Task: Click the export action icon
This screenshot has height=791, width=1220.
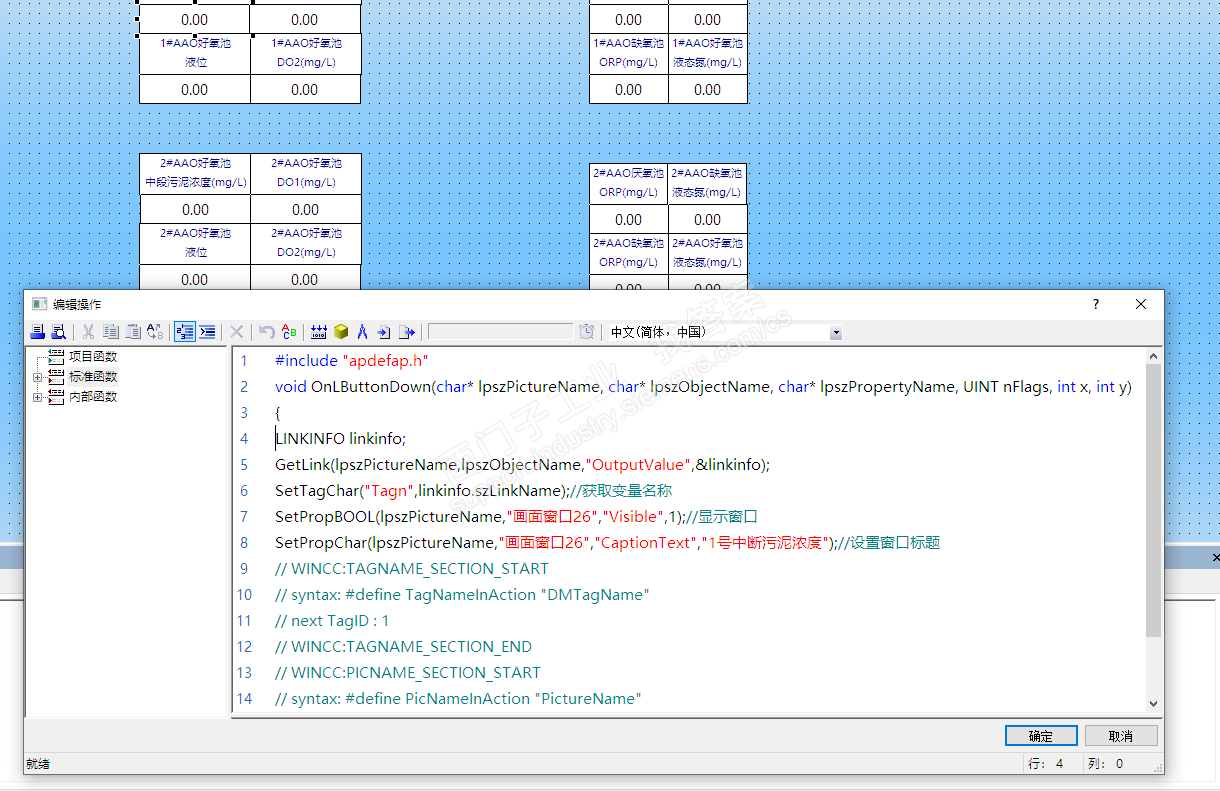Action: pyautogui.click(x=407, y=332)
